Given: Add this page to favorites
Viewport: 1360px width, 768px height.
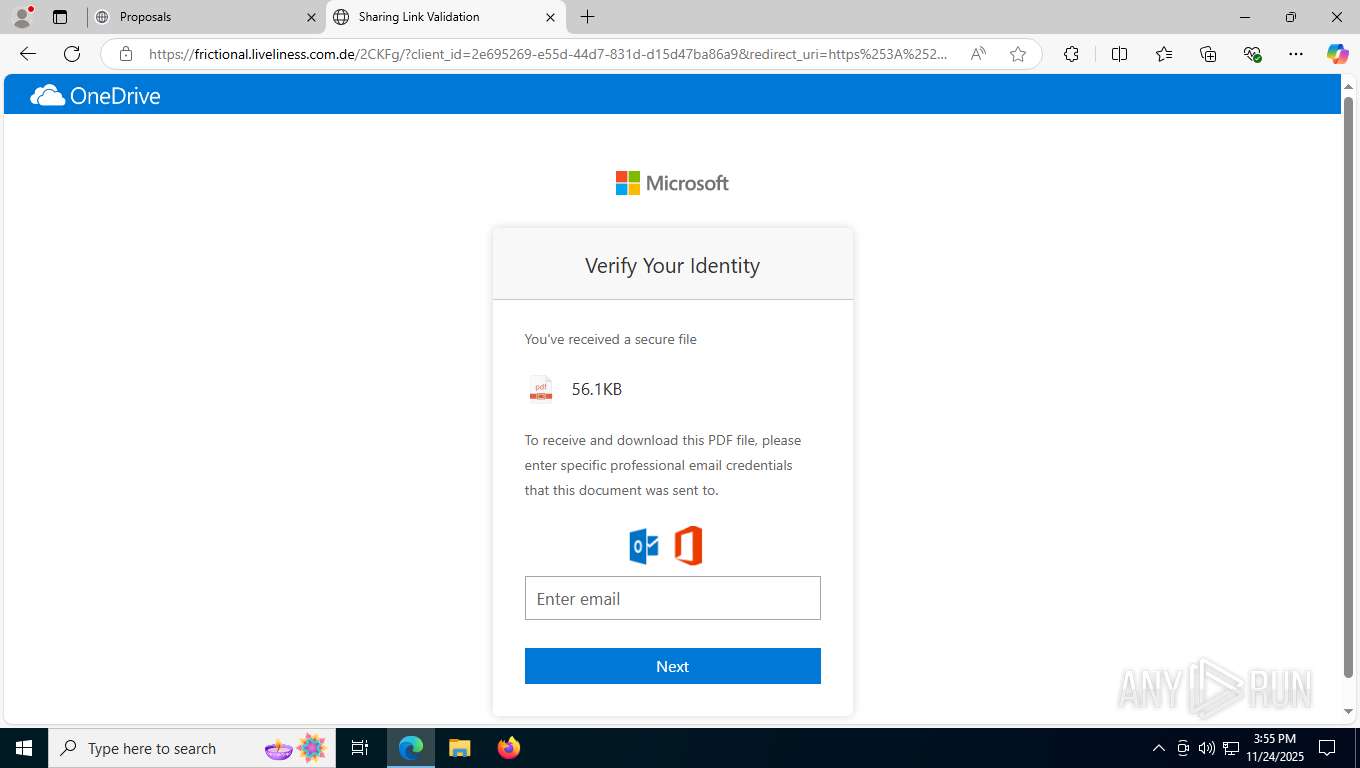Looking at the screenshot, I should point(1018,54).
